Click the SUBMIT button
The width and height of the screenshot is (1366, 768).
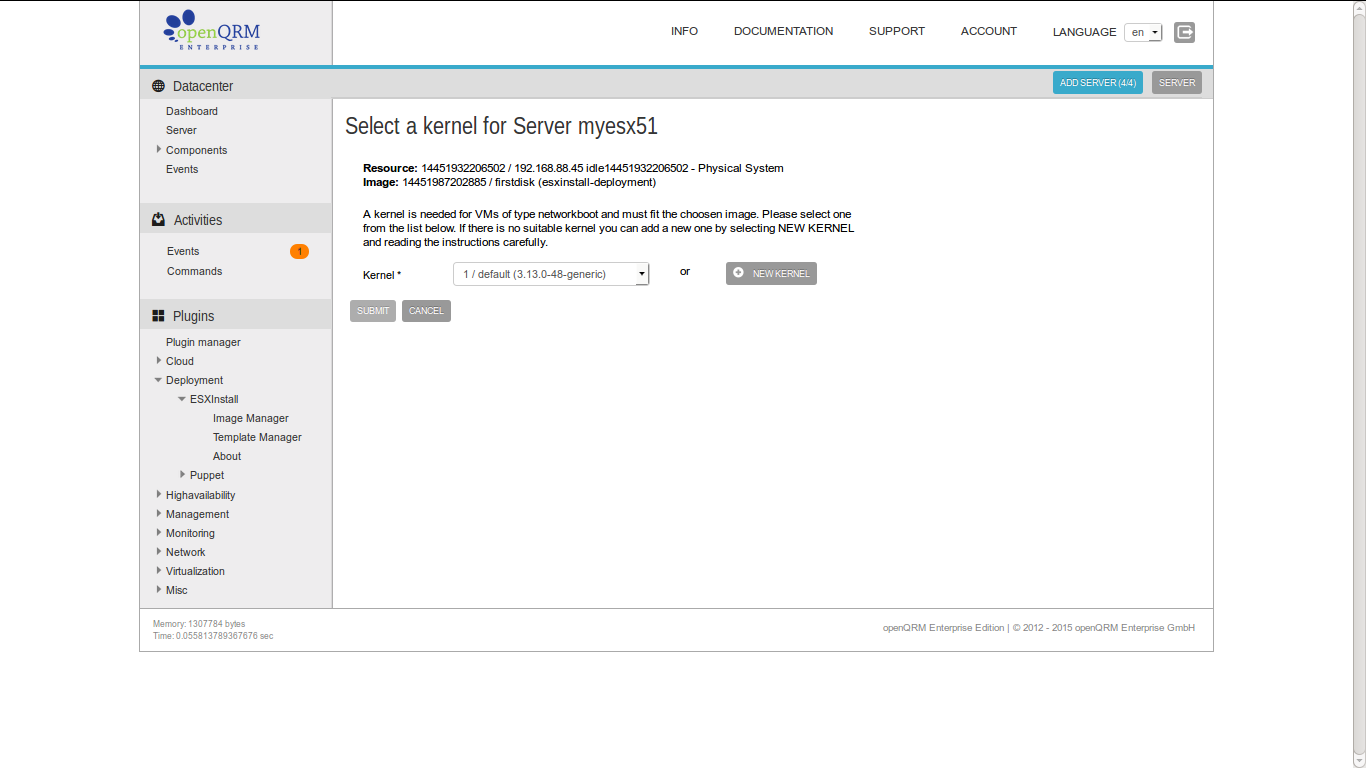coord(373,311)
